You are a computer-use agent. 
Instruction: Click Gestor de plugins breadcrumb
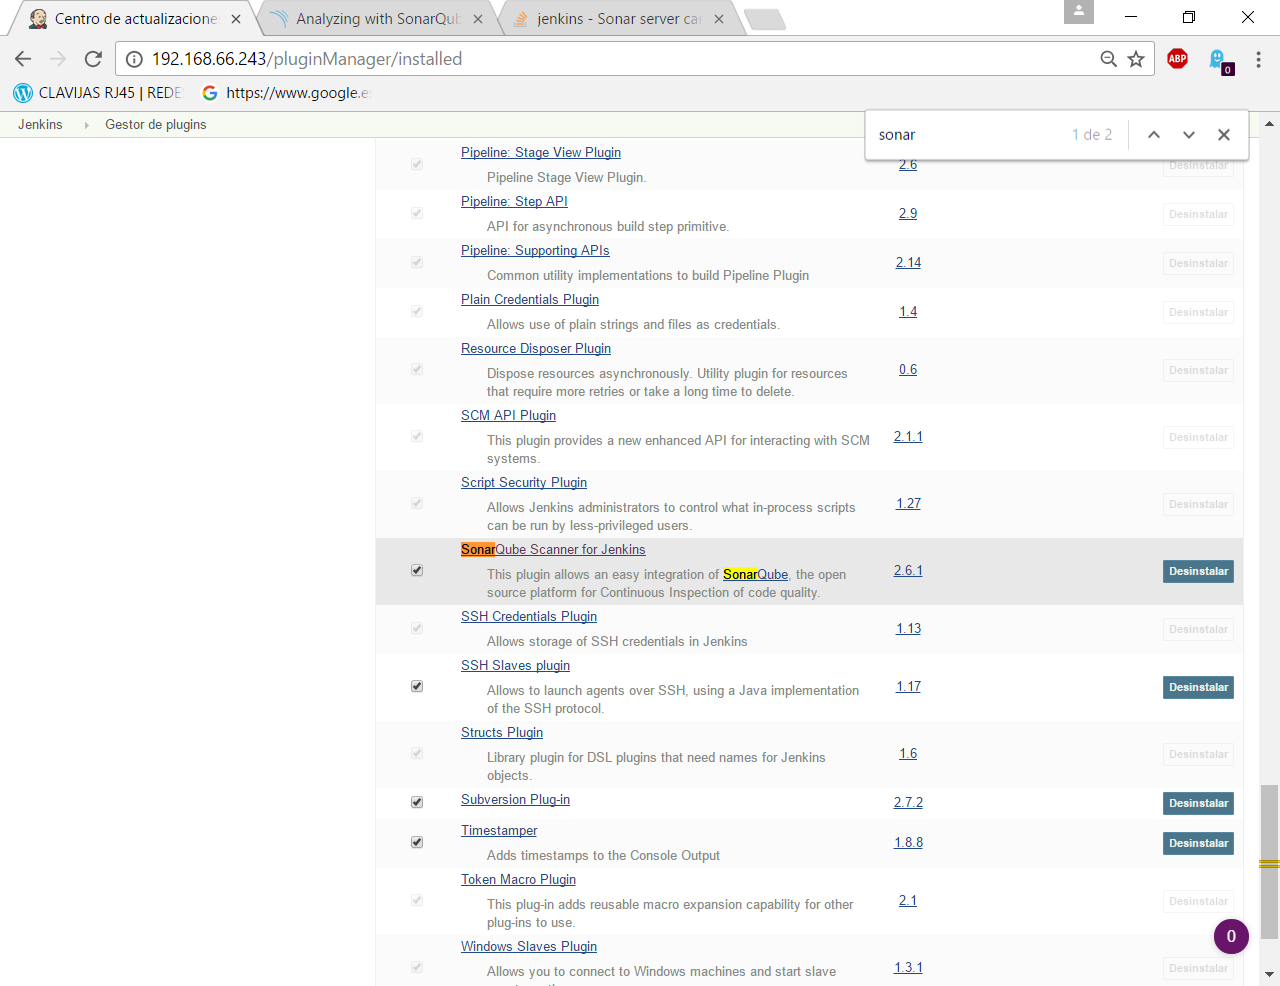[156, 124]
